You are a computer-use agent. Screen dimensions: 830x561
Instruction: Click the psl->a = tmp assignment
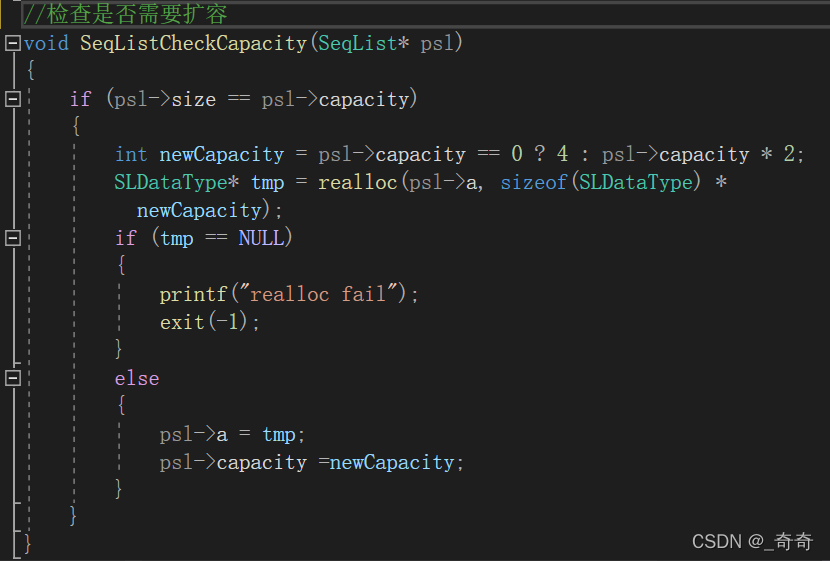[232, 435]
